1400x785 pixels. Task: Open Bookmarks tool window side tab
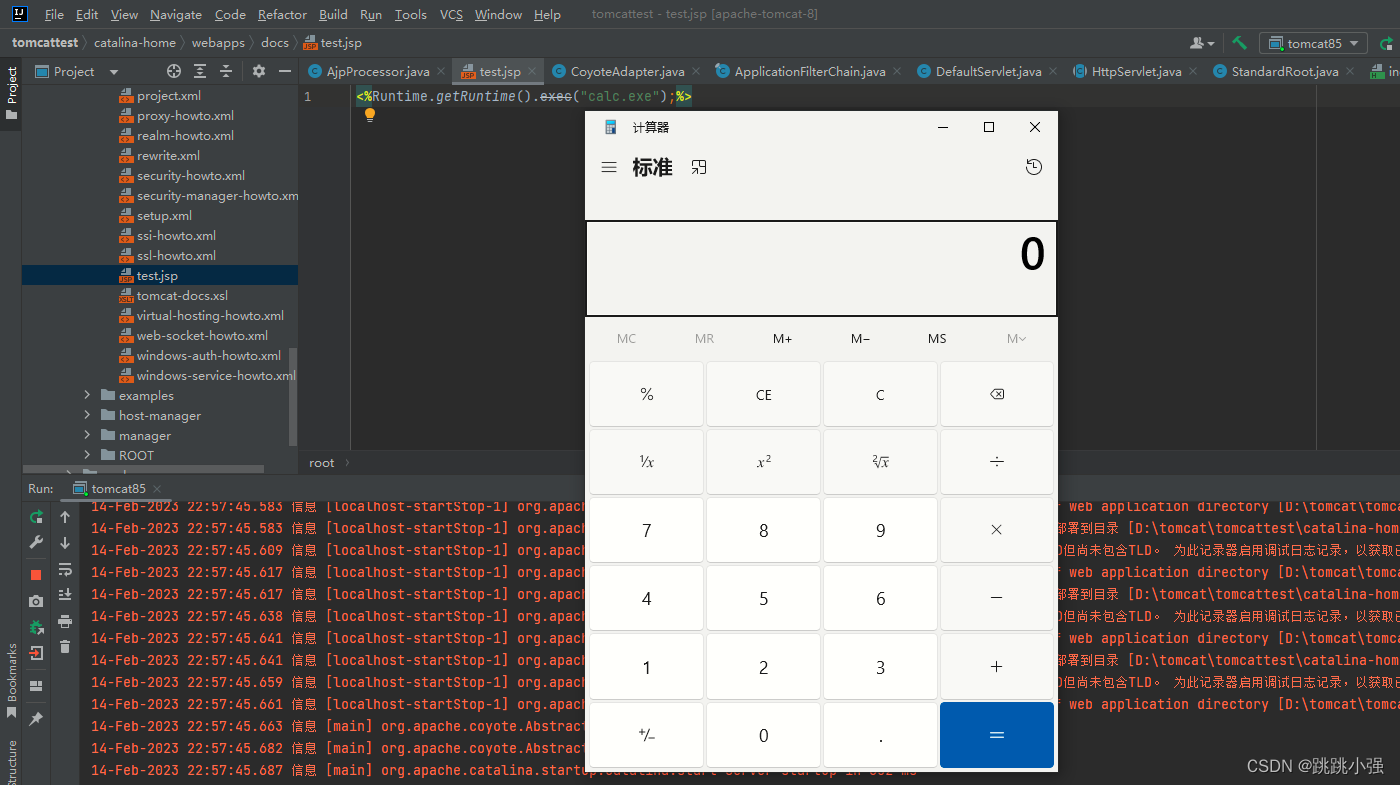point(11,680)
